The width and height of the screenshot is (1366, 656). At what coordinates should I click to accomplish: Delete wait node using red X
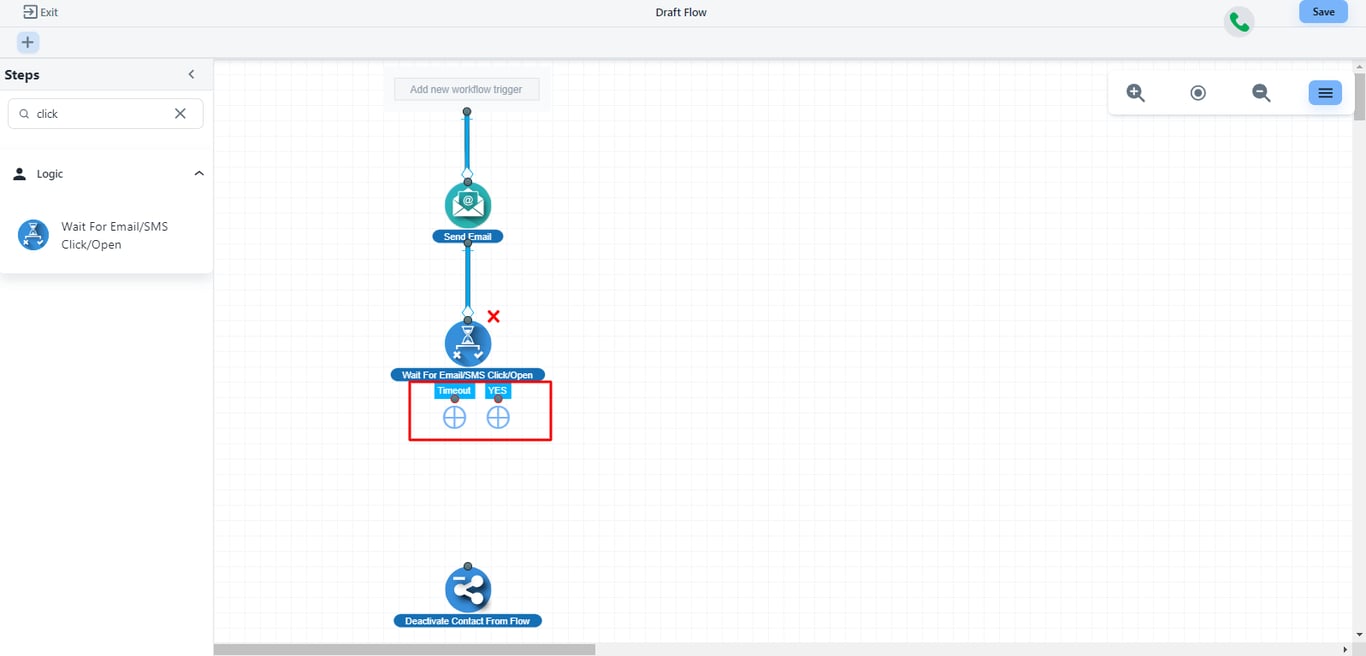coord(493,316)
